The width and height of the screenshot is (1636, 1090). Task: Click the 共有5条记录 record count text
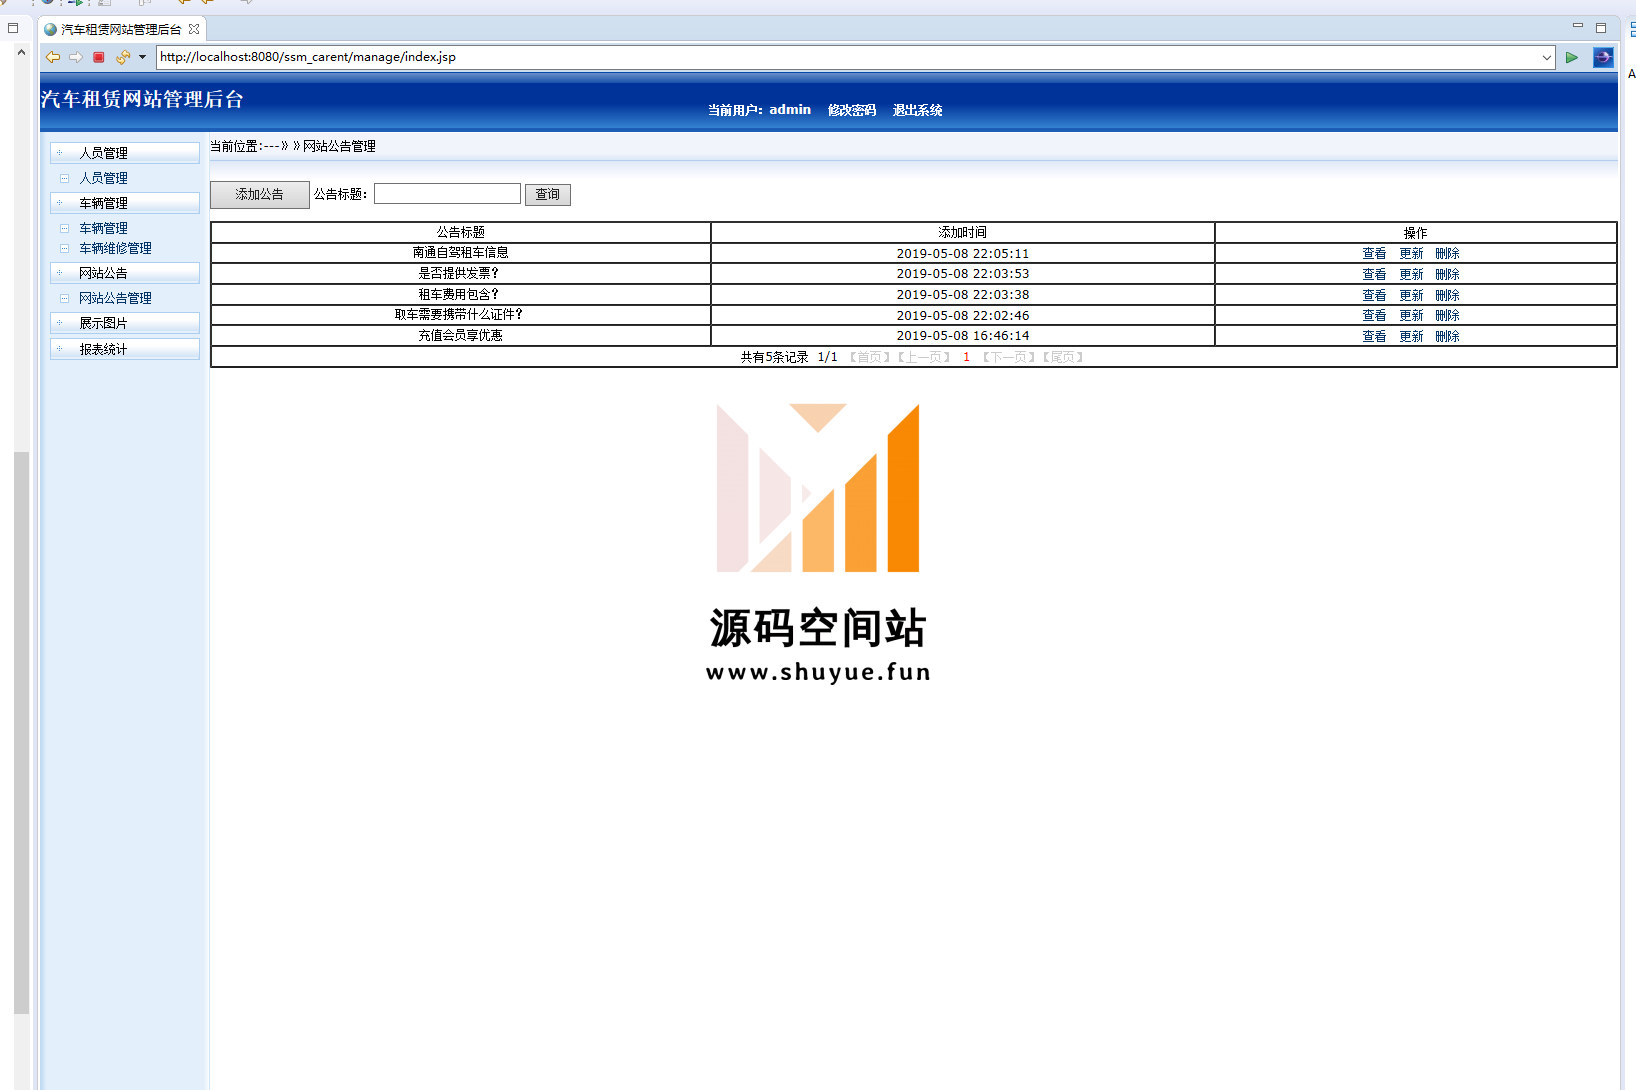tap(775, 357)
